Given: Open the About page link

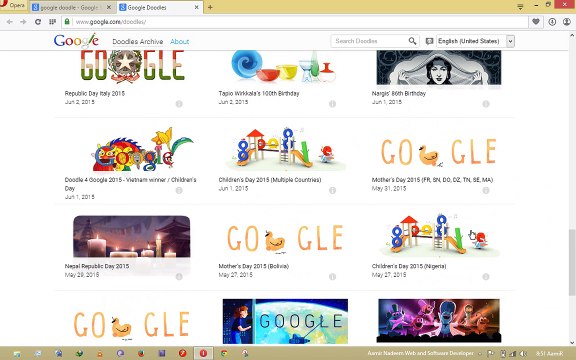Looking at the screenshot, I should click(180, 42).
